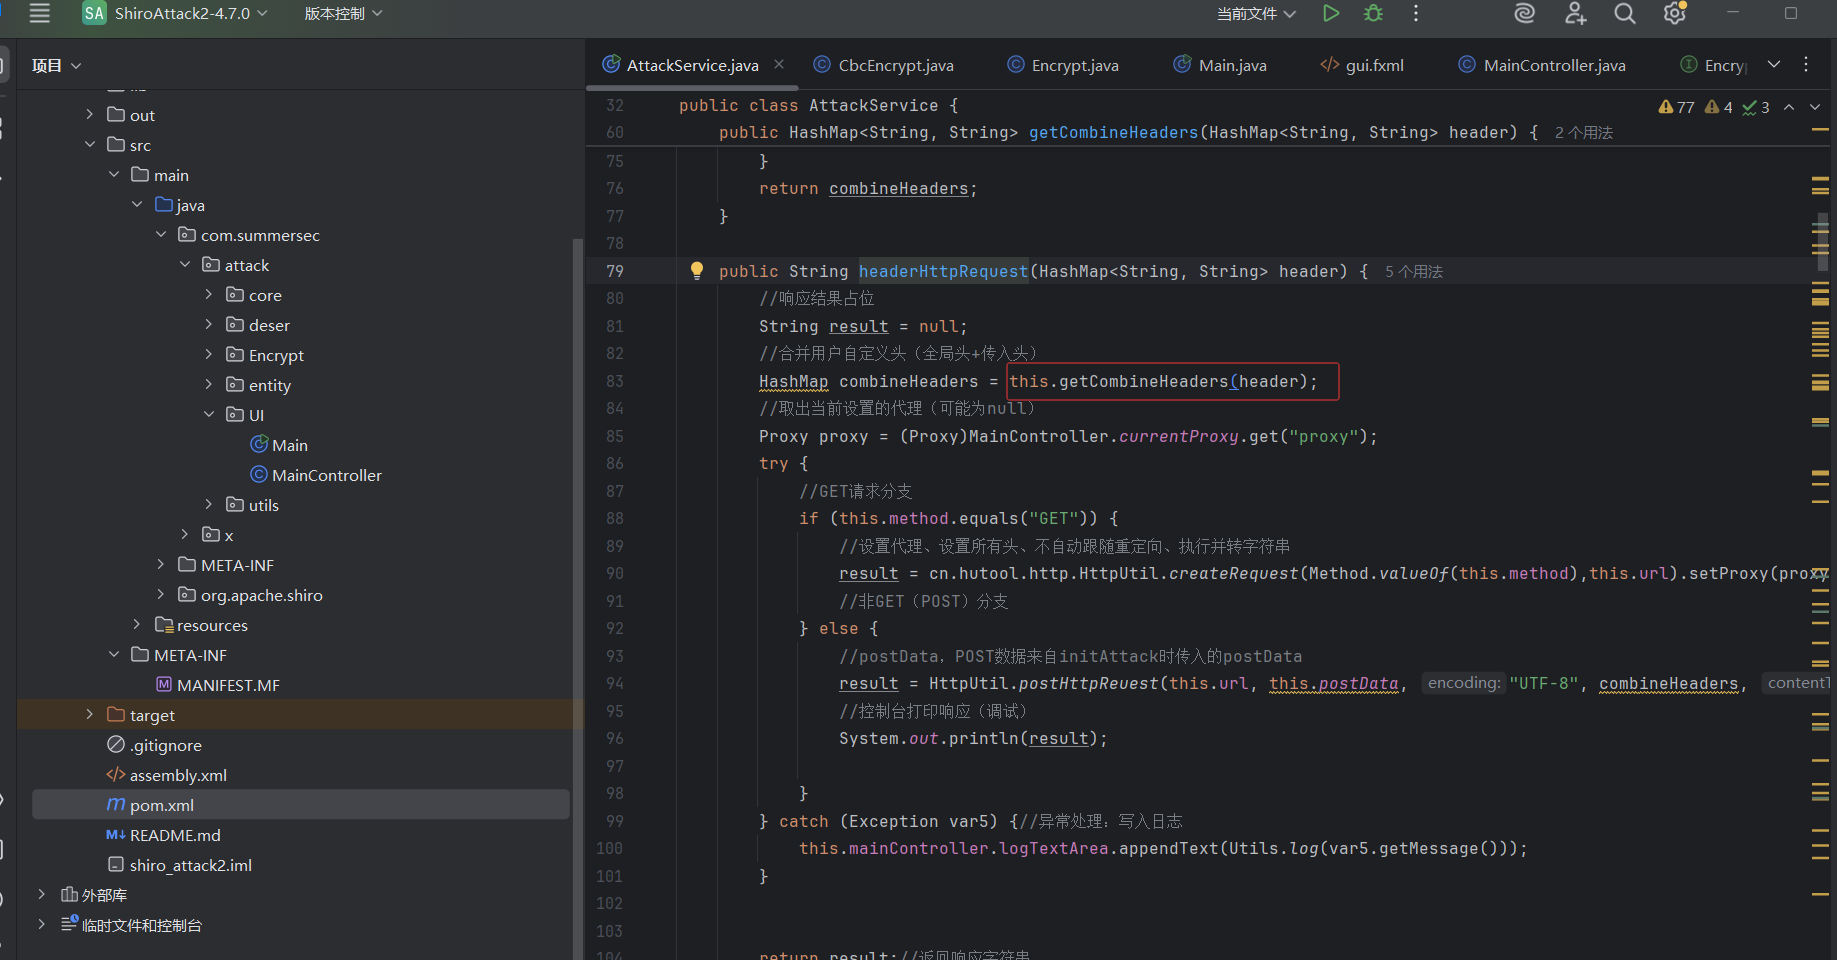
Task: Show hidden editor tabs dropdown arrow
Action: click(x=1774, y=65)
